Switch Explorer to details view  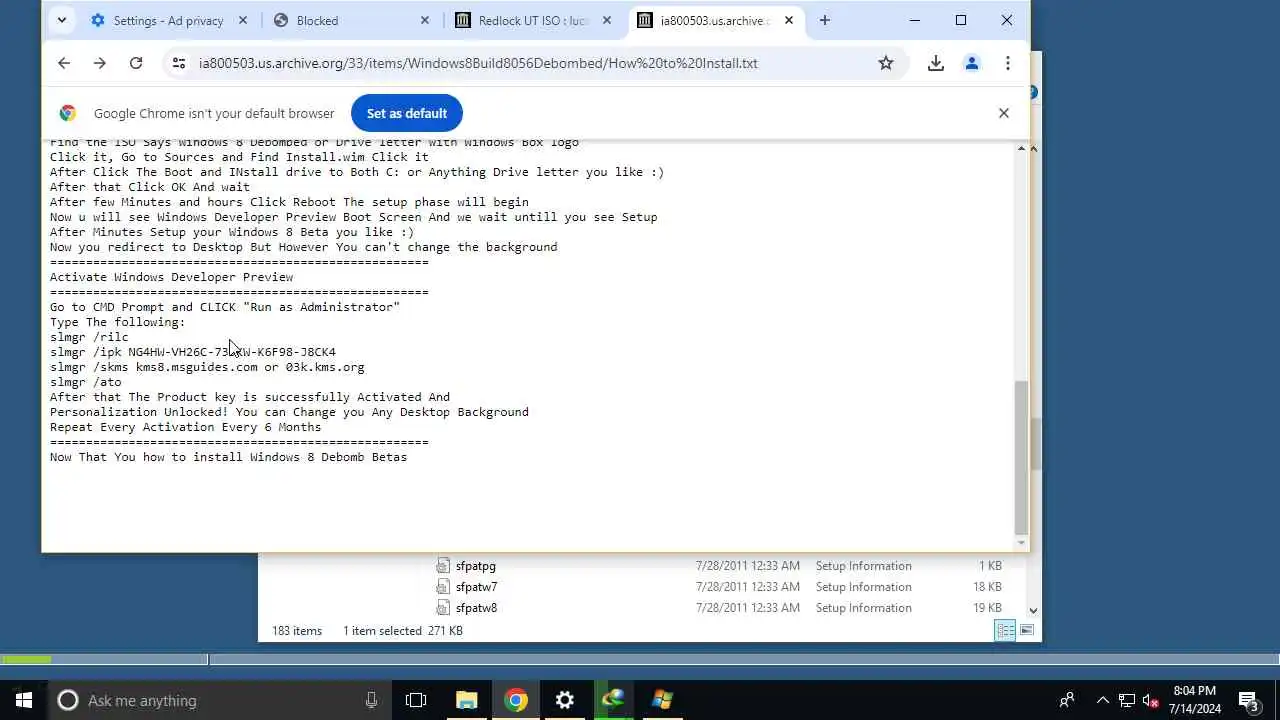pyautogui.click(x=1005, y=630)
